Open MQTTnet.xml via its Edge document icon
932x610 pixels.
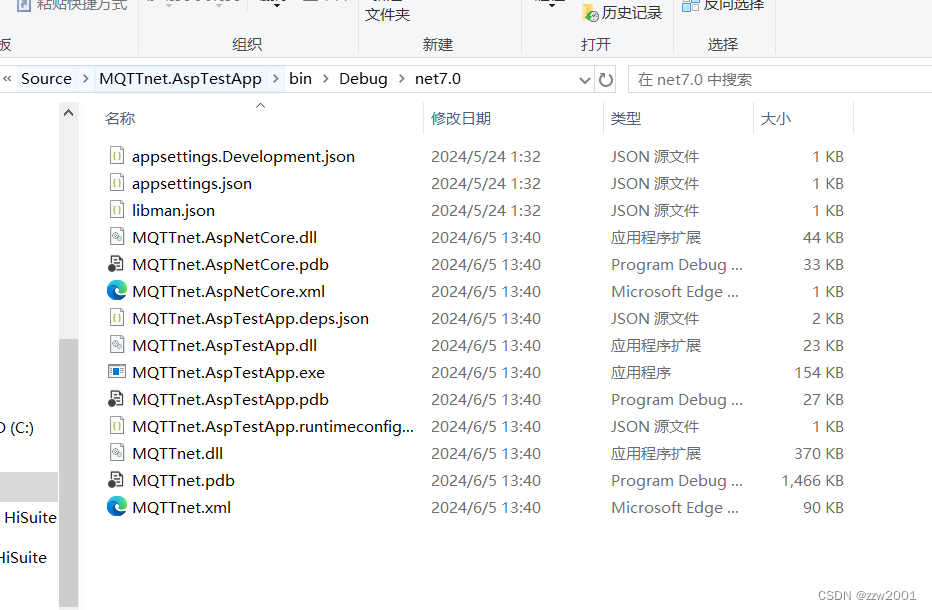(118, 507)
